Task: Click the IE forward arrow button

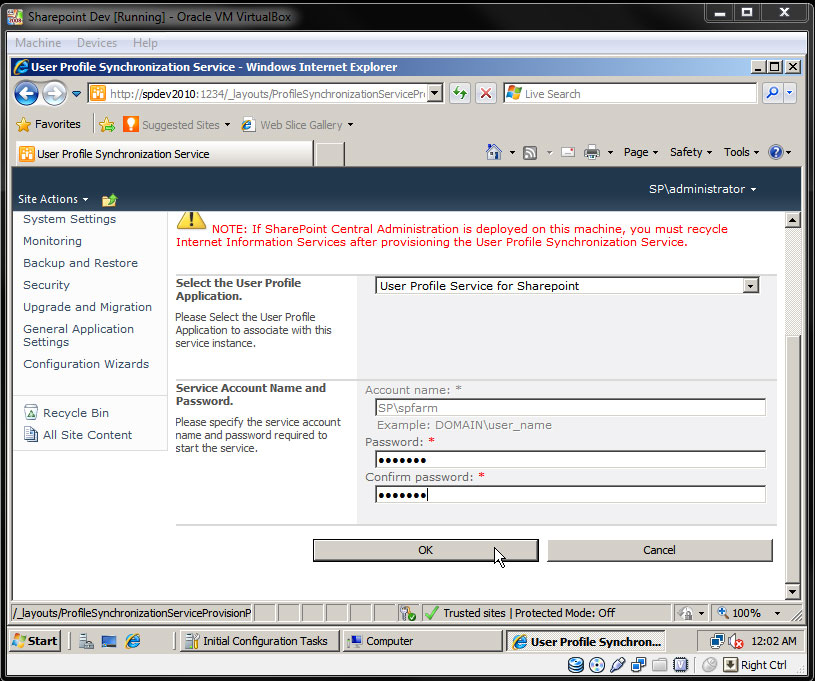Action: [x=54, y=94]
